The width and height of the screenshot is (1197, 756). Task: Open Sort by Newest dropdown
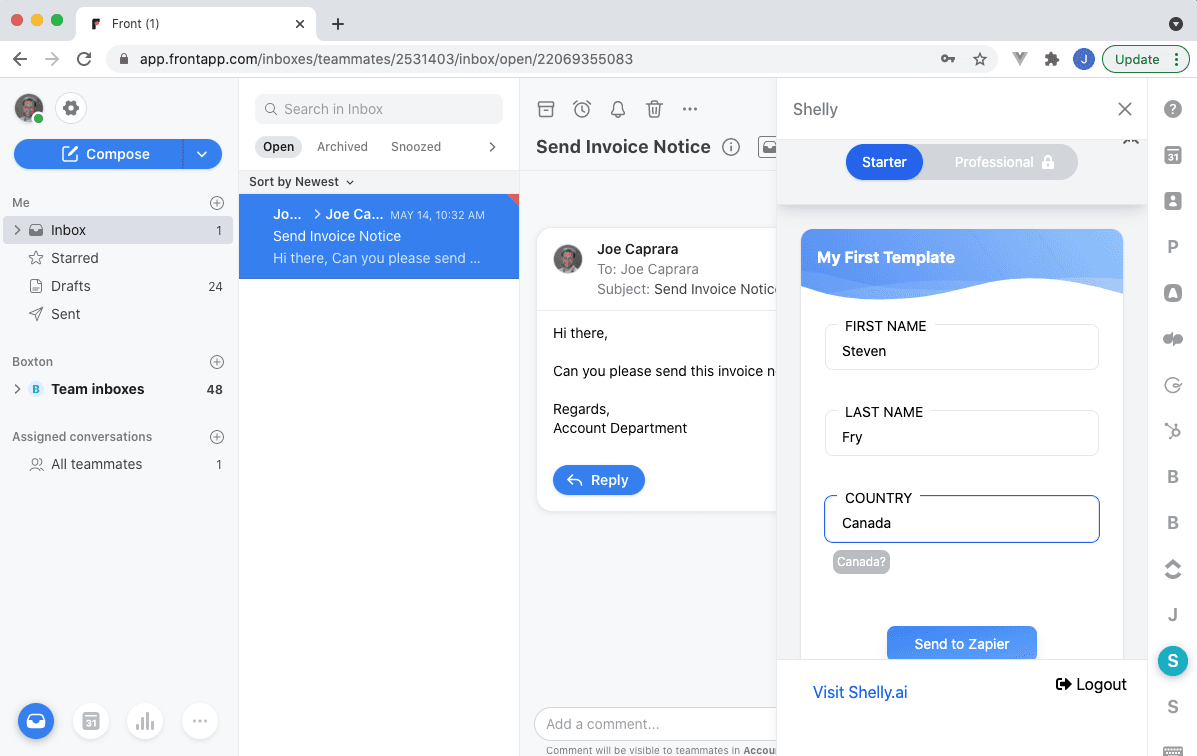[302, 182]
